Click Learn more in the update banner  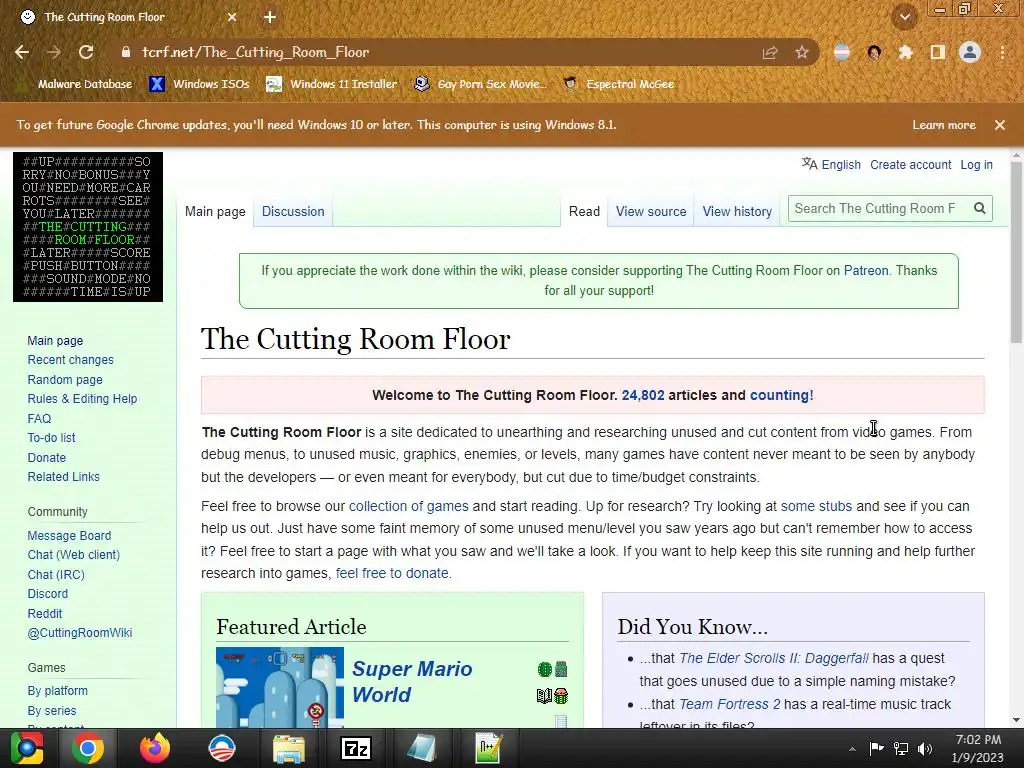944,125
